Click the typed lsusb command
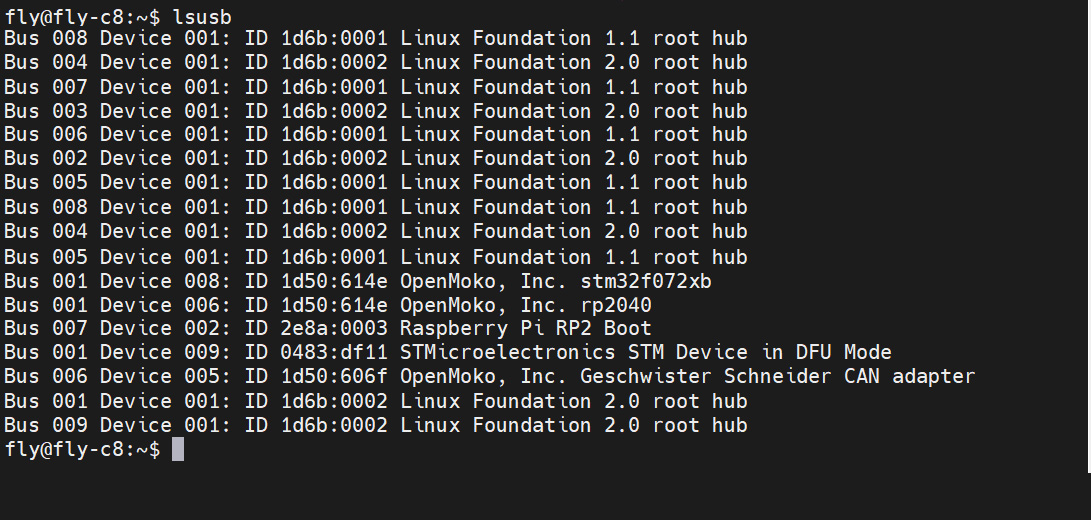The height and width of the screenshot is (520, 1091). [x=208, y=15]
